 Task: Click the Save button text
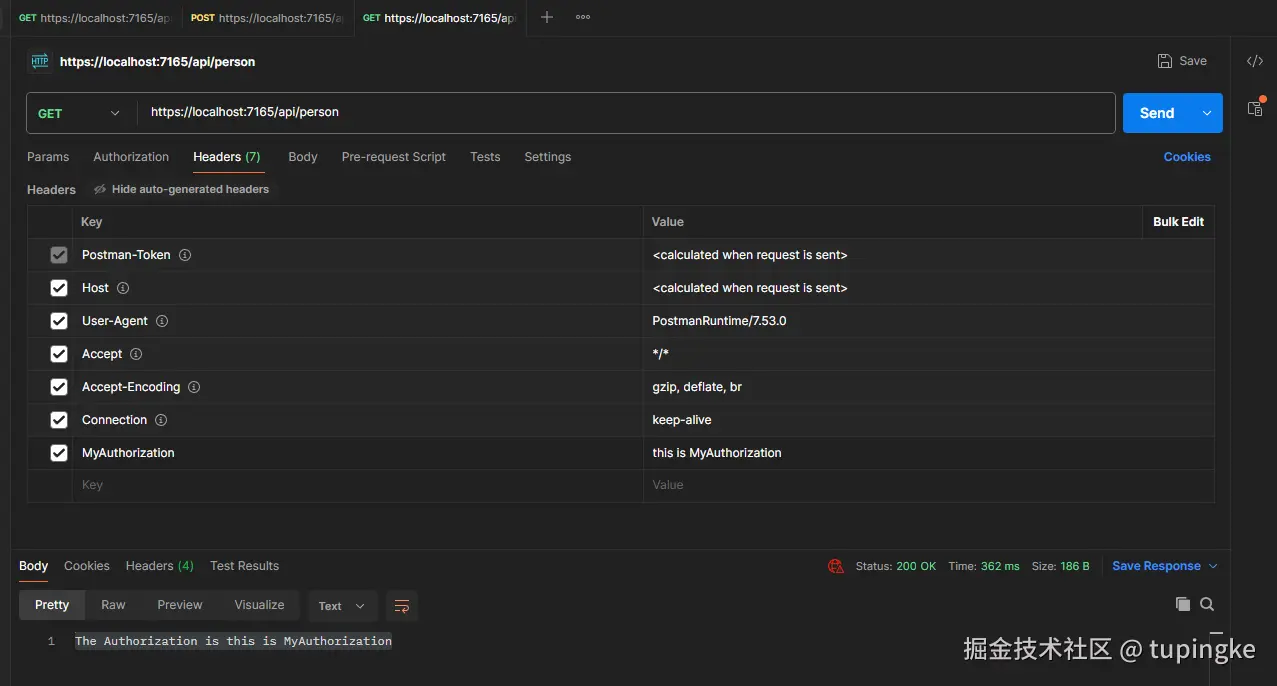(x=1193, y=61)
